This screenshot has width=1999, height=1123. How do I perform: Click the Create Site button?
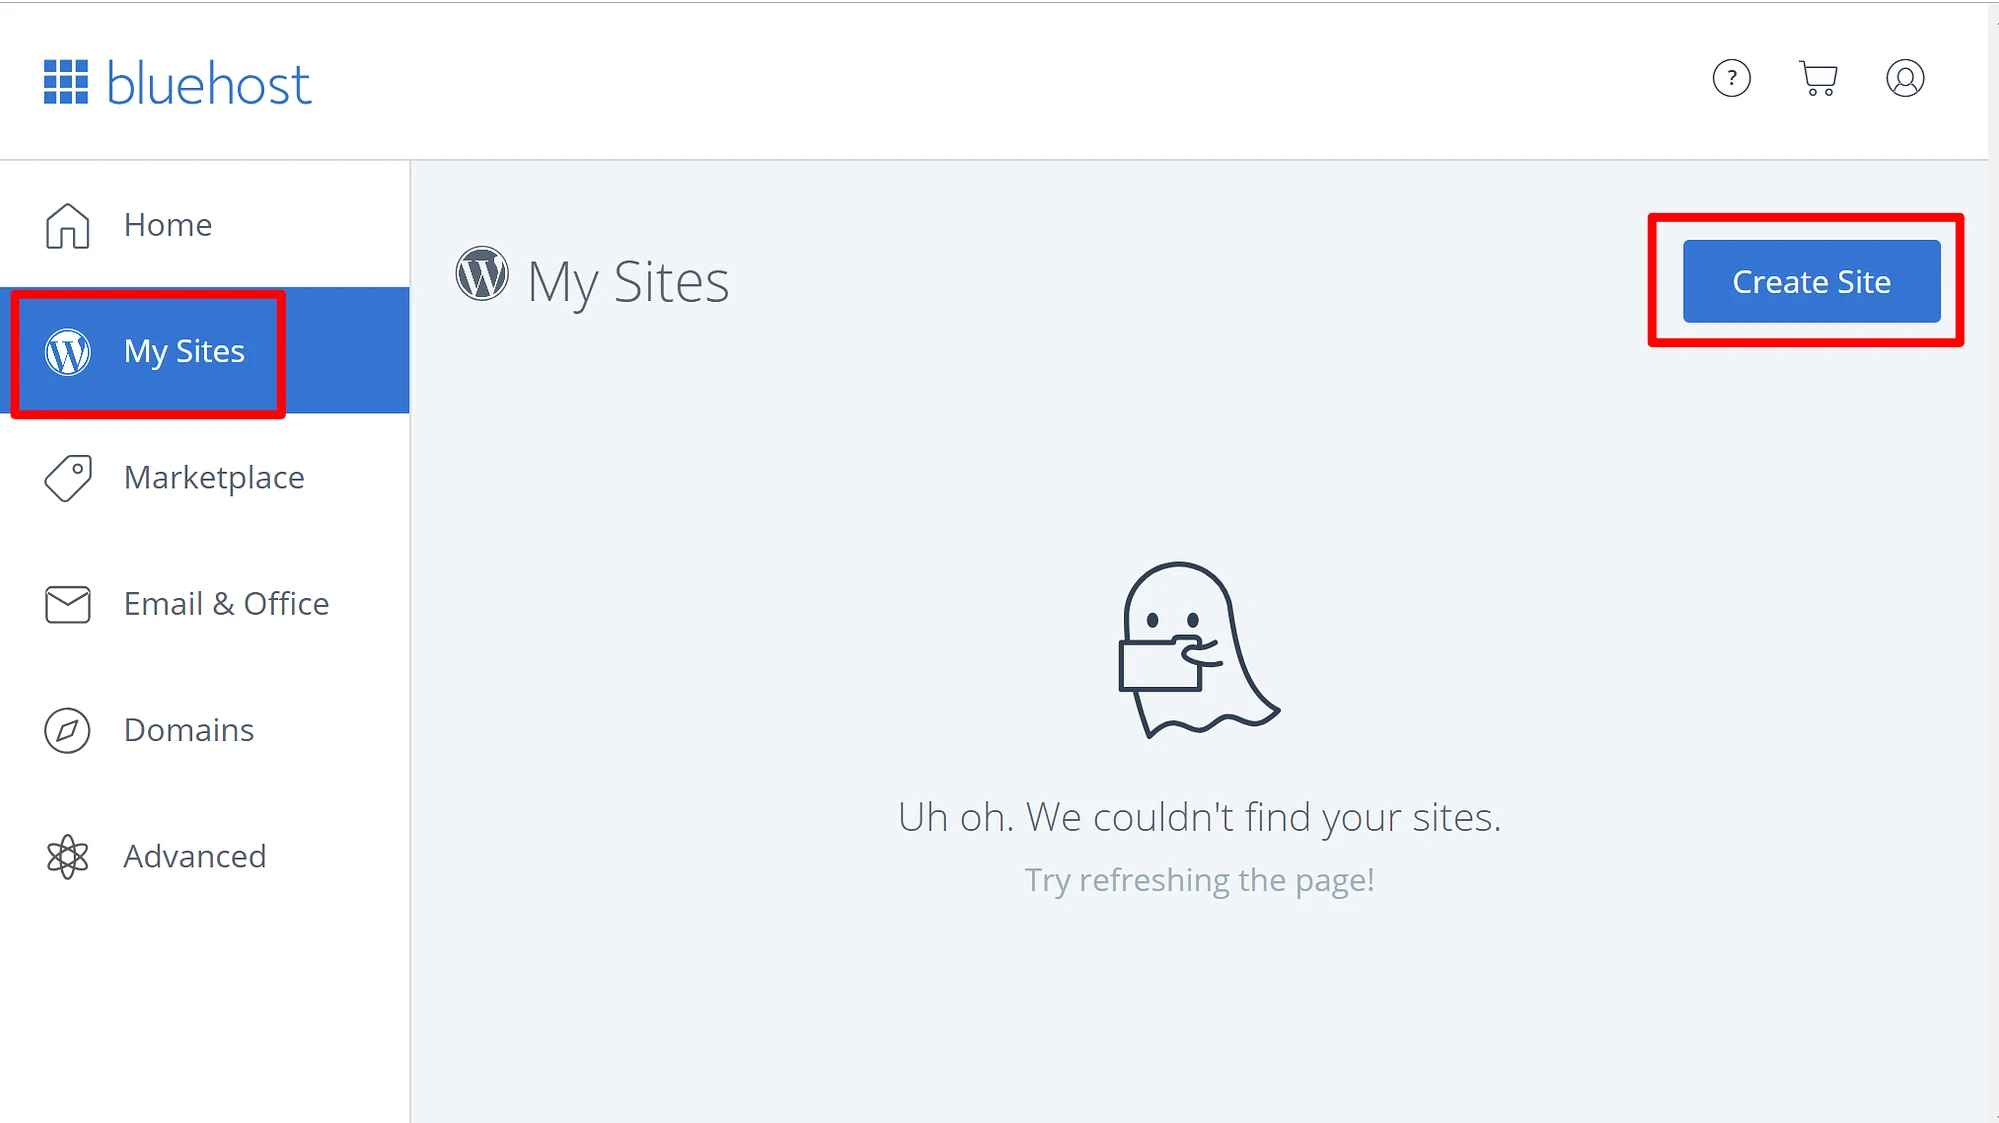pos(1811,280)
